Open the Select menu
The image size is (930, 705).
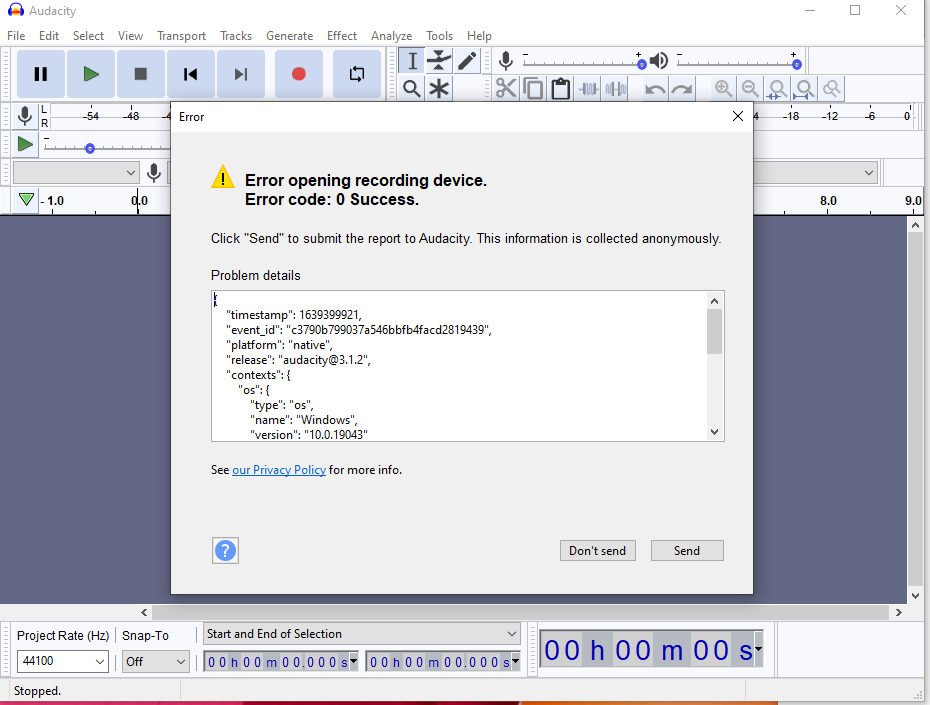(x=88, y=36)
